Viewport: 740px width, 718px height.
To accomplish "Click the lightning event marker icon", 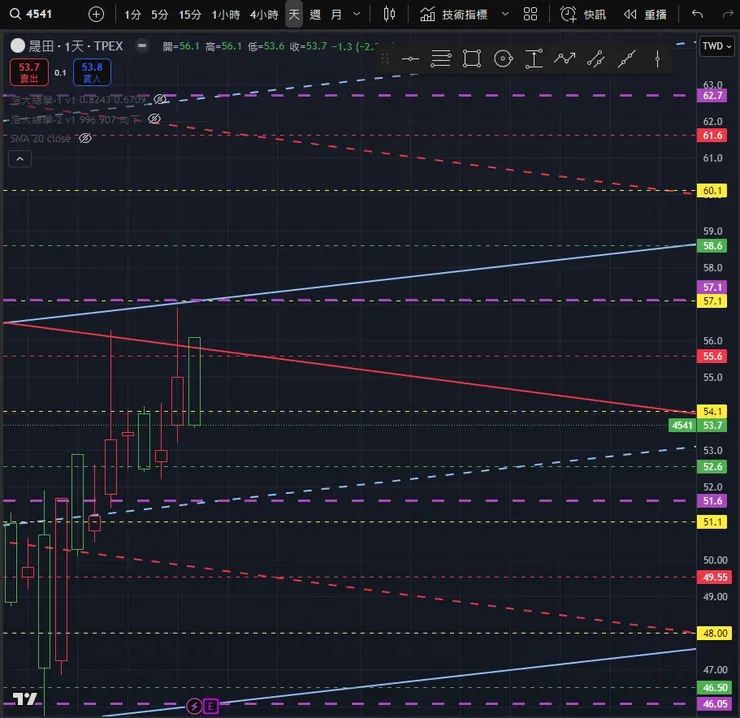I will pyautogui.click(x=194, y=706).
